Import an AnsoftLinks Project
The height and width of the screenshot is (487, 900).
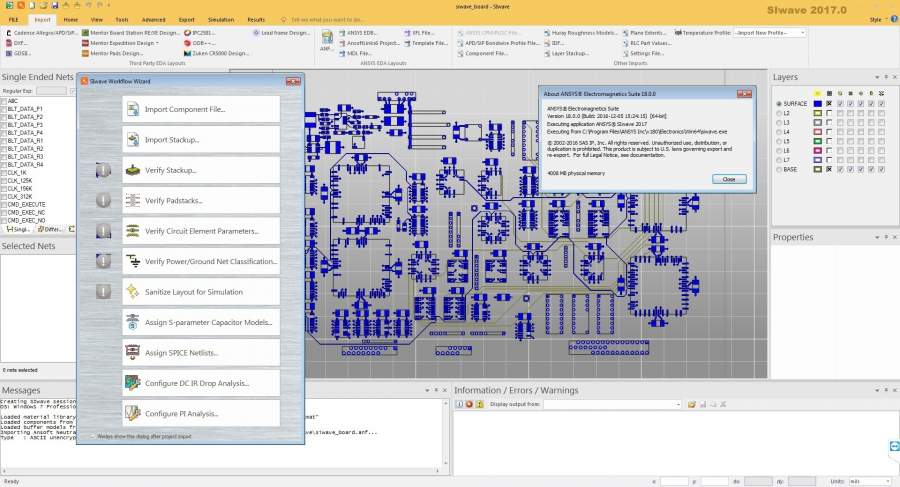(x=369, y=43)
